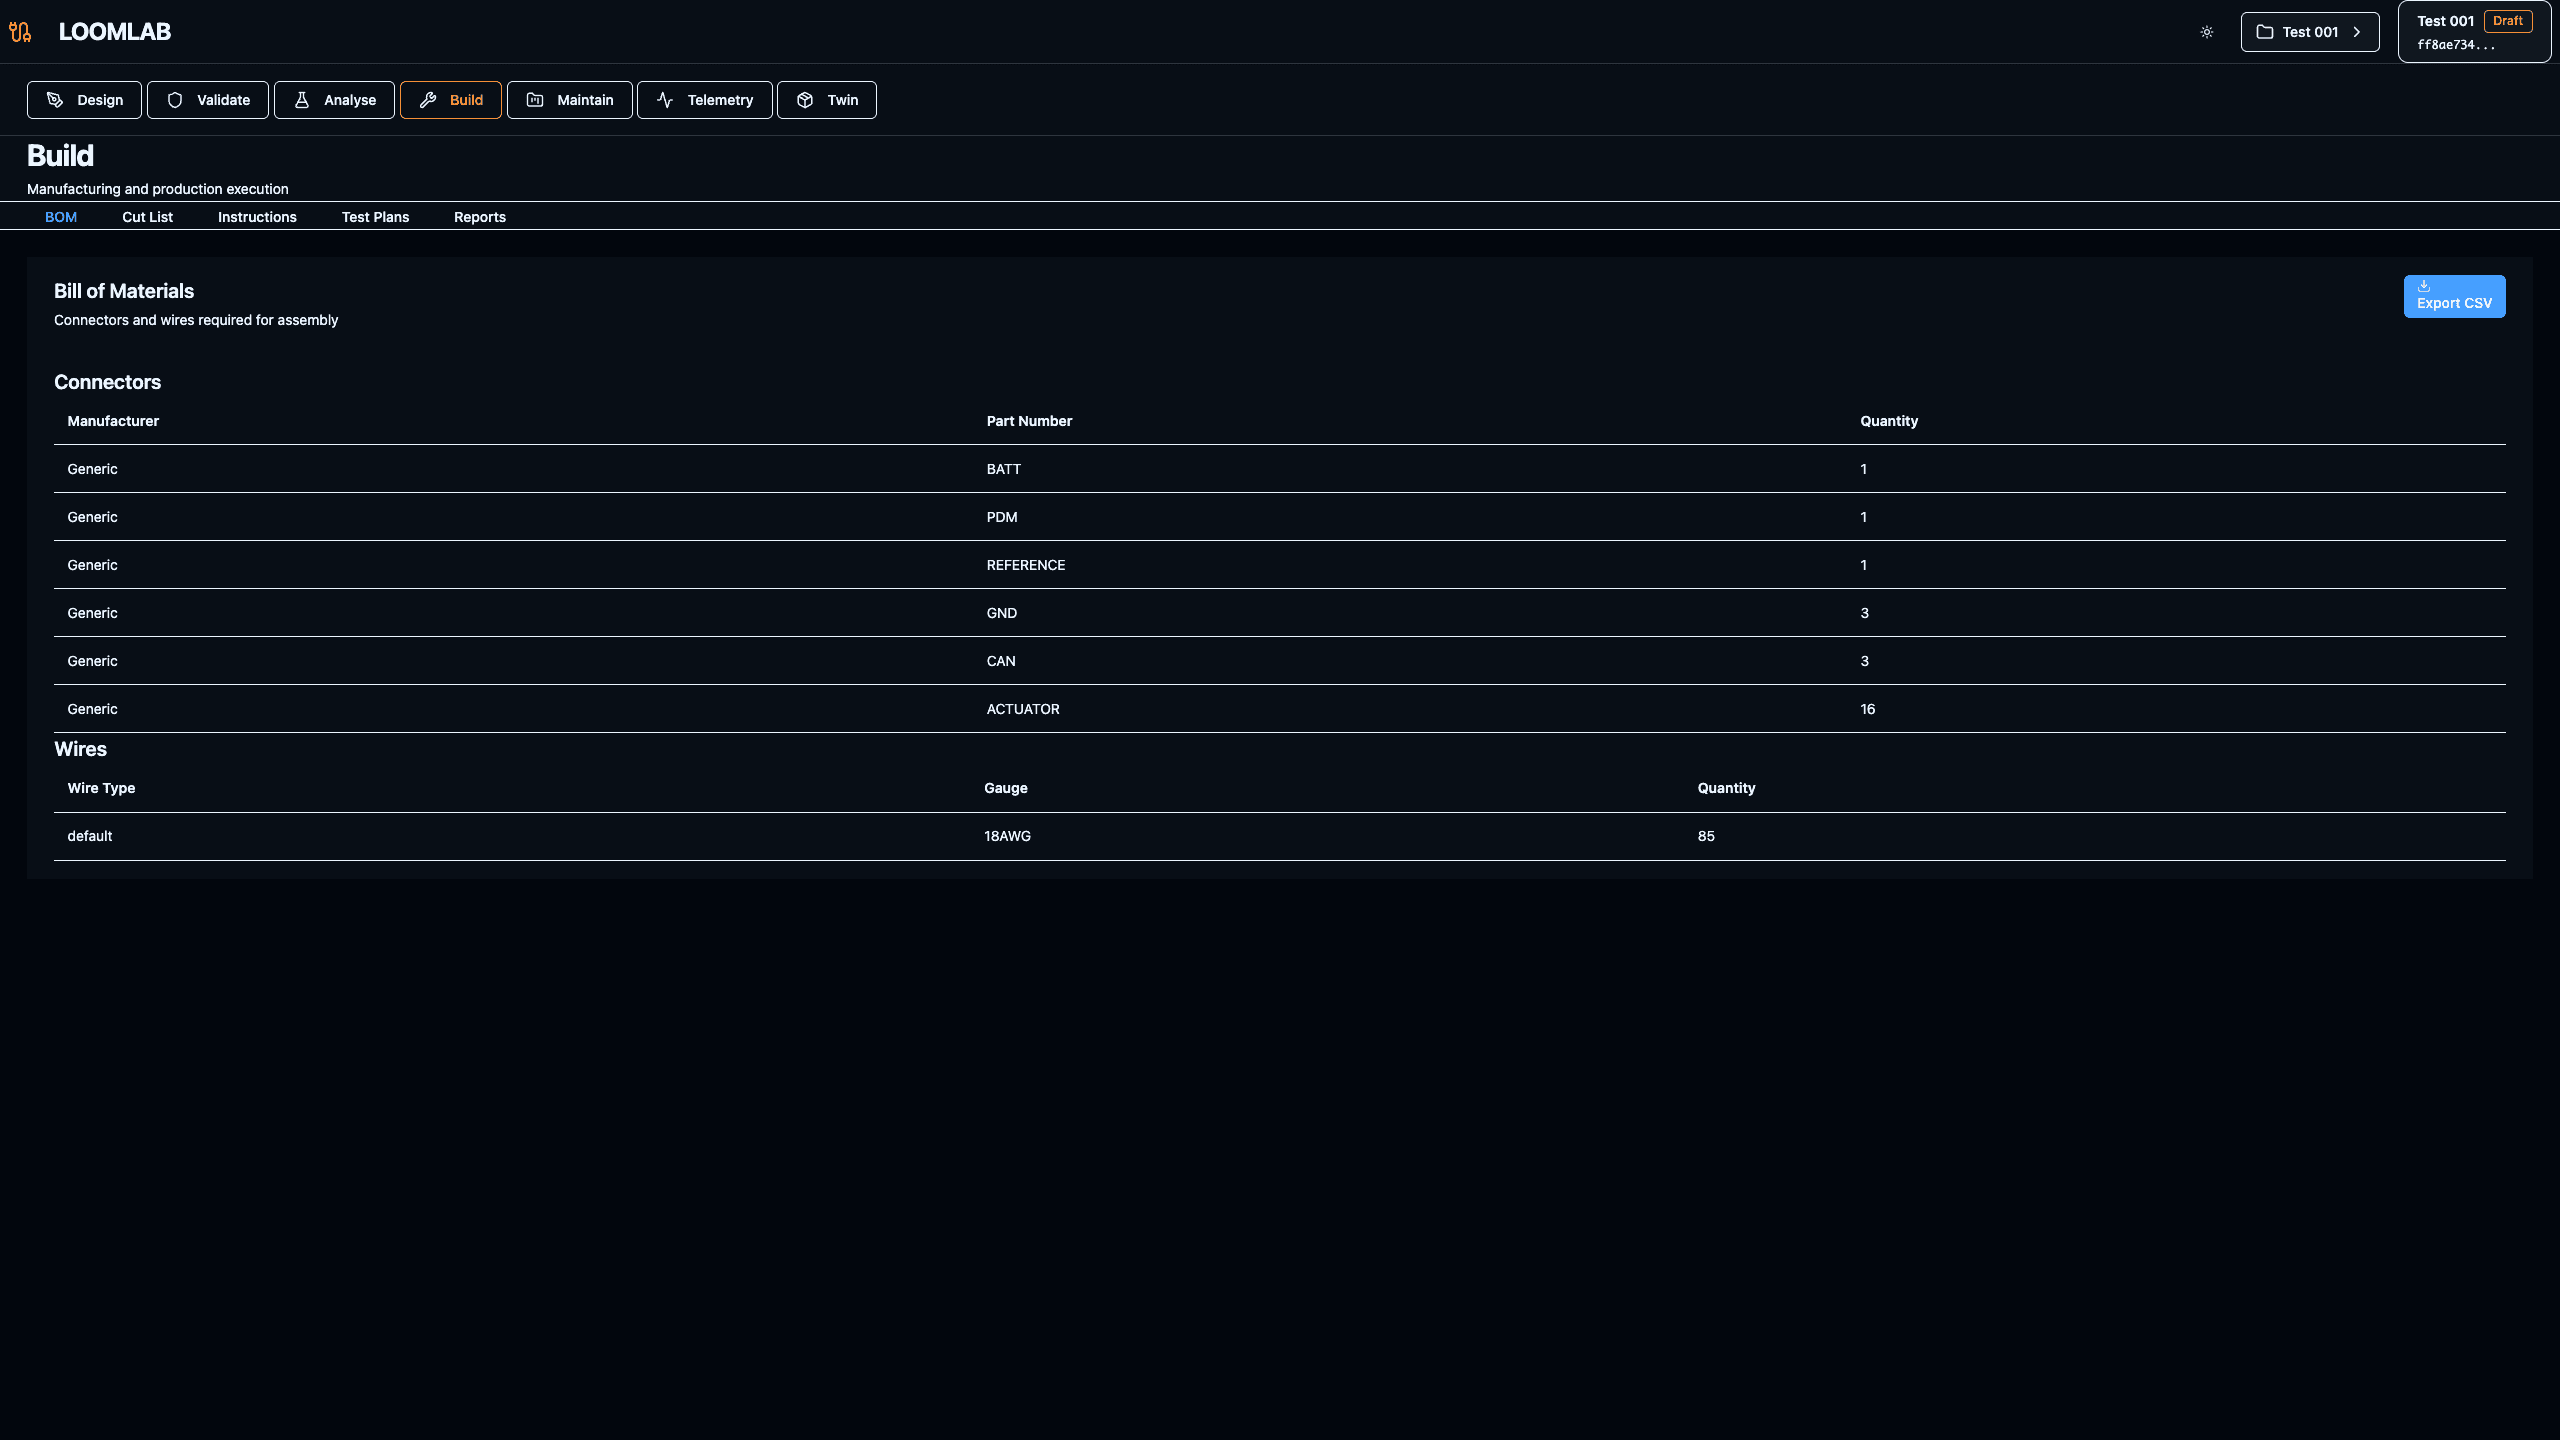Select the Build wrench icon
The width and height of the screenshot is (2560, 1440).
pos(427,100)
